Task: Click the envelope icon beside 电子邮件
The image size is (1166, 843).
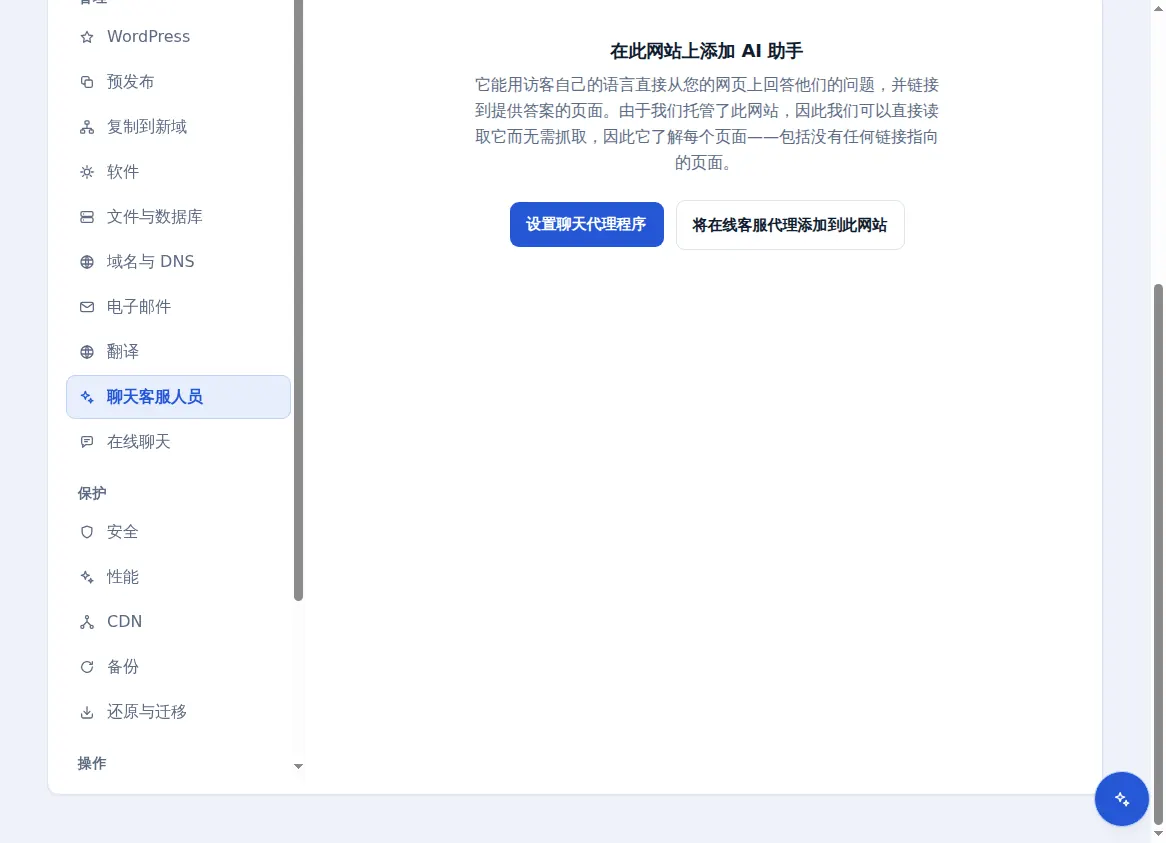Action: pyautogui.click(x=87, y=307)
